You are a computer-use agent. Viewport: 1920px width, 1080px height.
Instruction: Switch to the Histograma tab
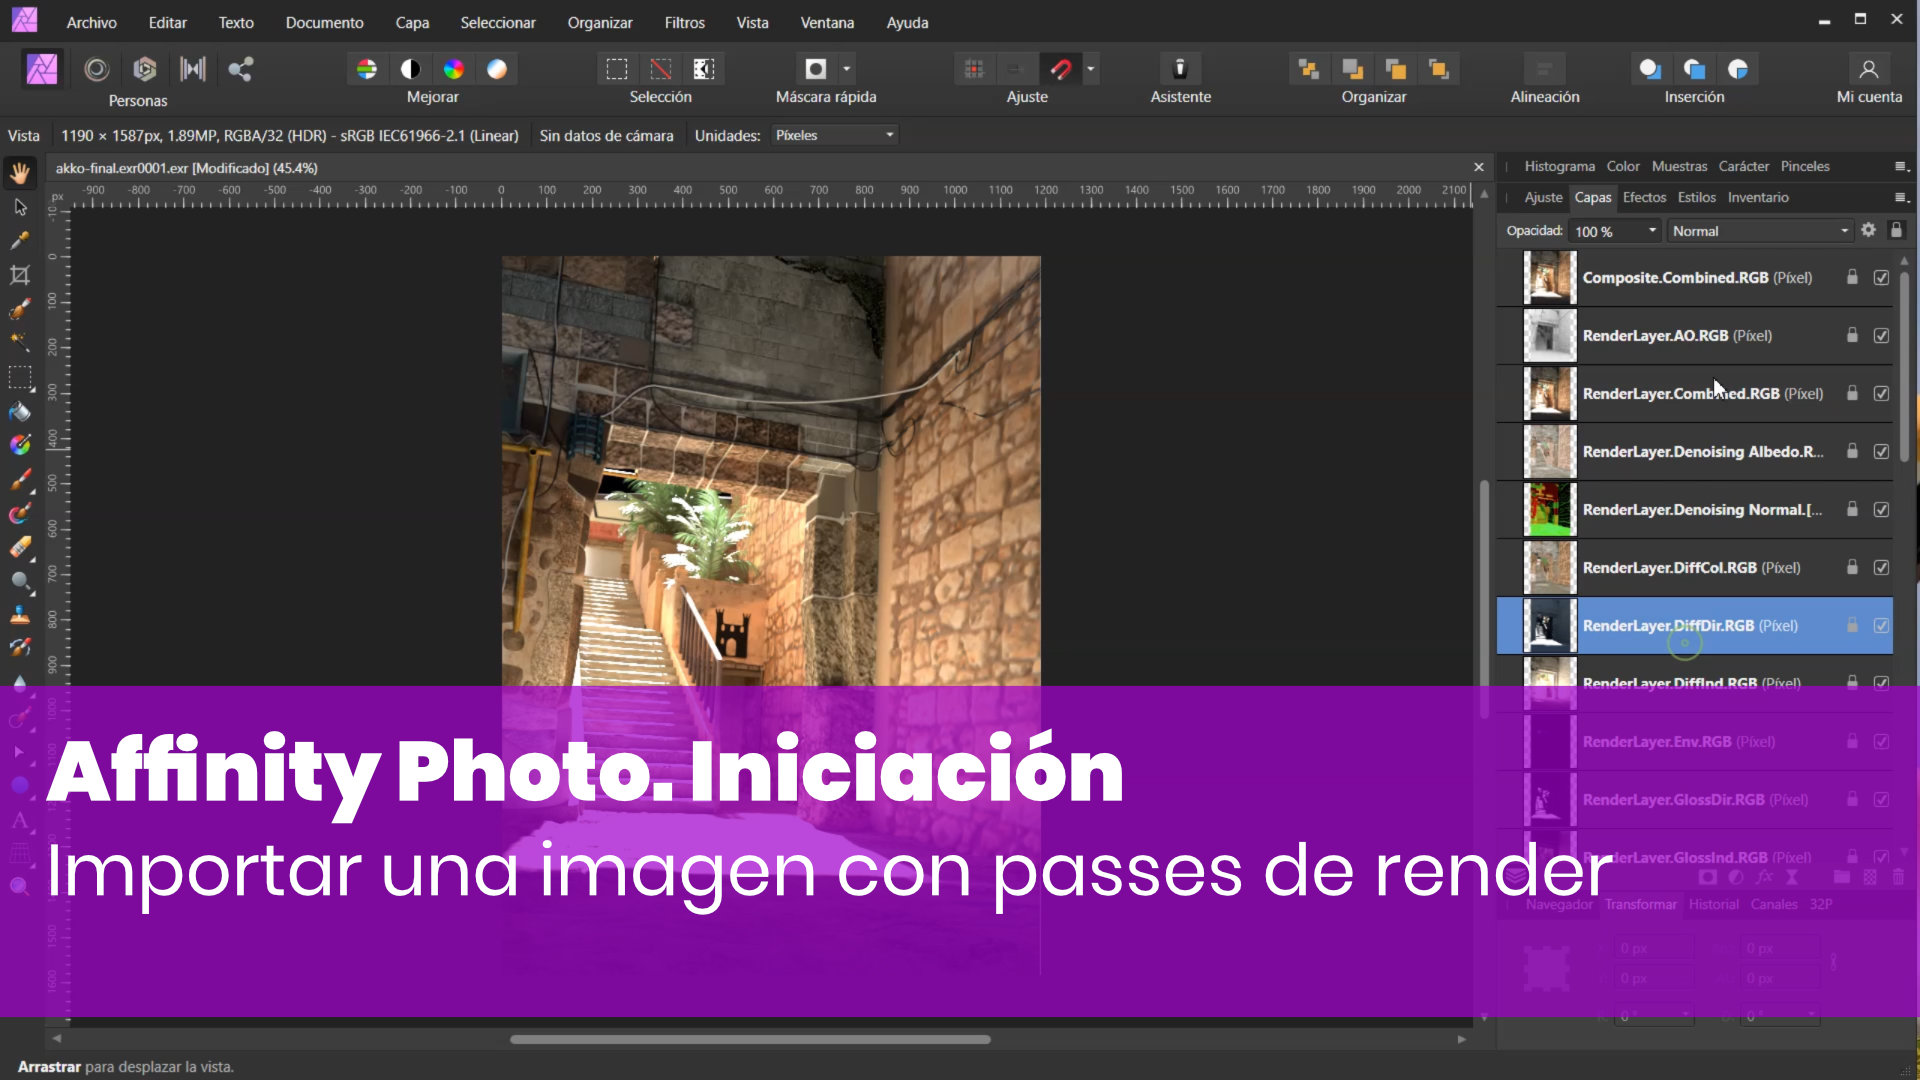point(1559,166)
